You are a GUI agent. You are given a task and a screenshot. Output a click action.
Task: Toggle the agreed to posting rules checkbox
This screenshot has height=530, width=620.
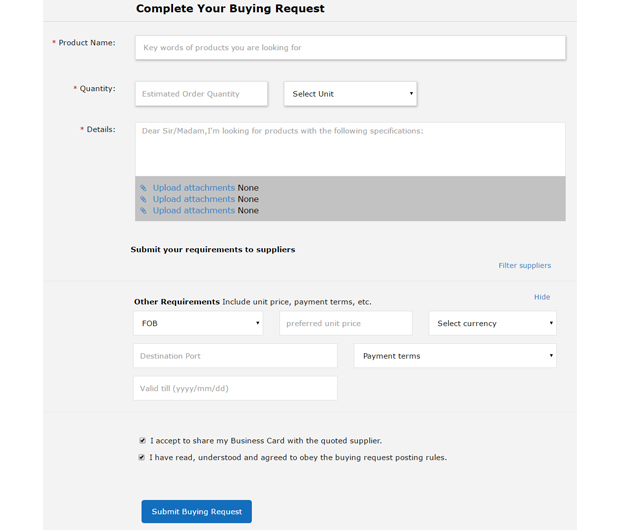[142, 458]
